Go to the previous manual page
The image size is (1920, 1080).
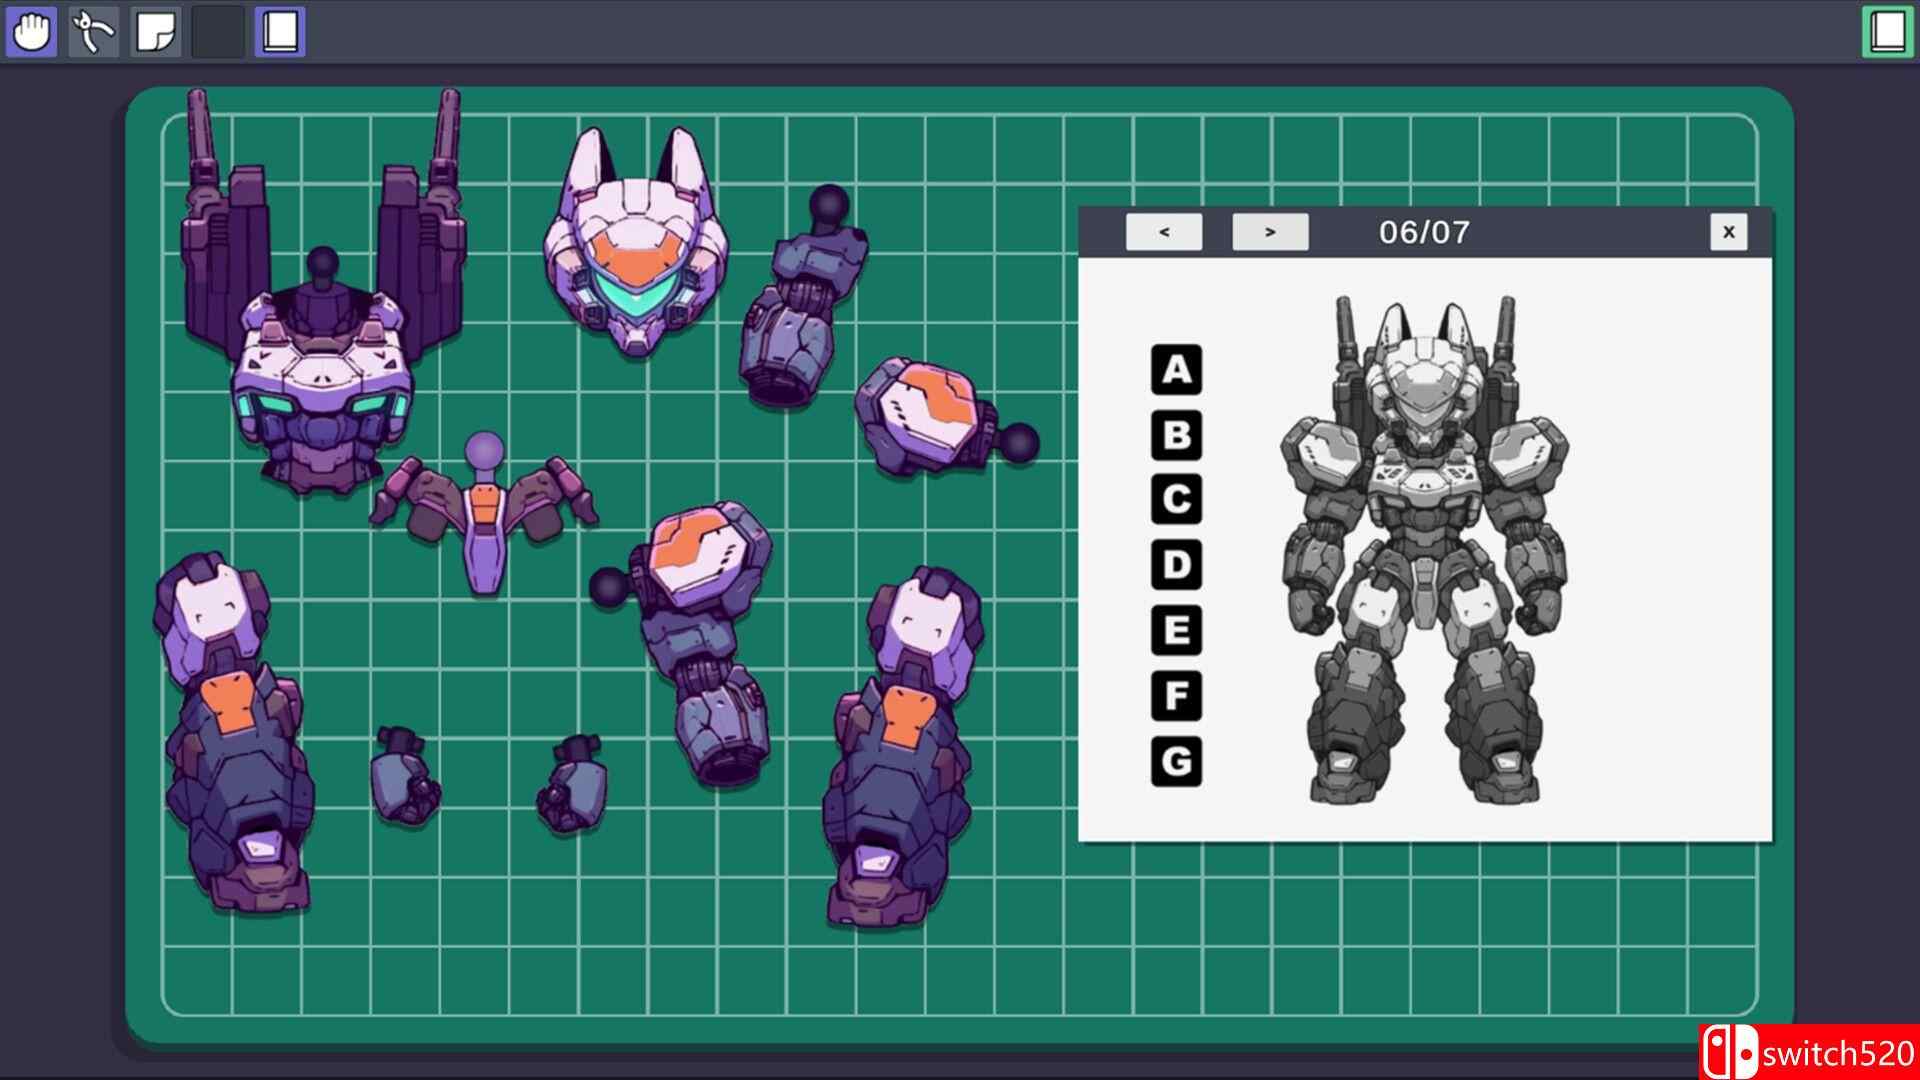[1164, 232]
